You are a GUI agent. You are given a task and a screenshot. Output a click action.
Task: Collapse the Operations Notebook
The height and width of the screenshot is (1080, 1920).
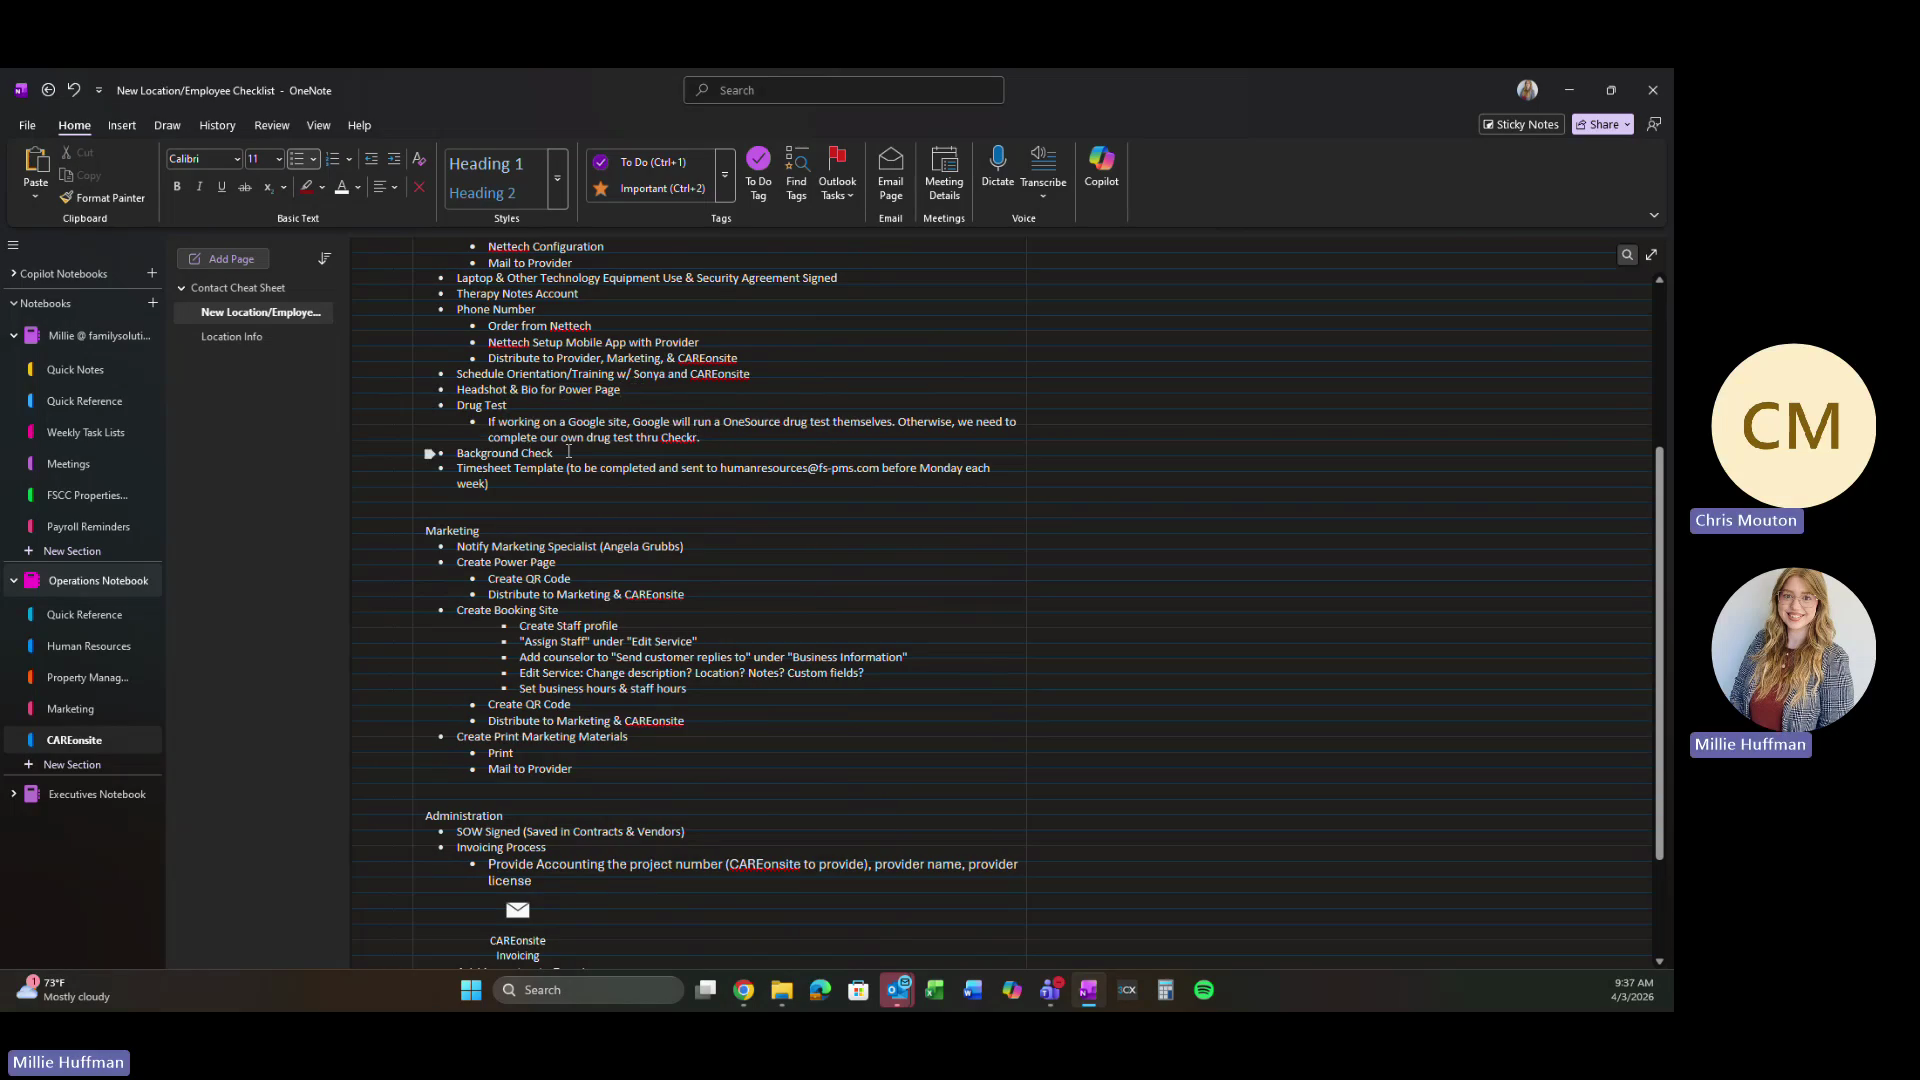click(x=13, y=581)
